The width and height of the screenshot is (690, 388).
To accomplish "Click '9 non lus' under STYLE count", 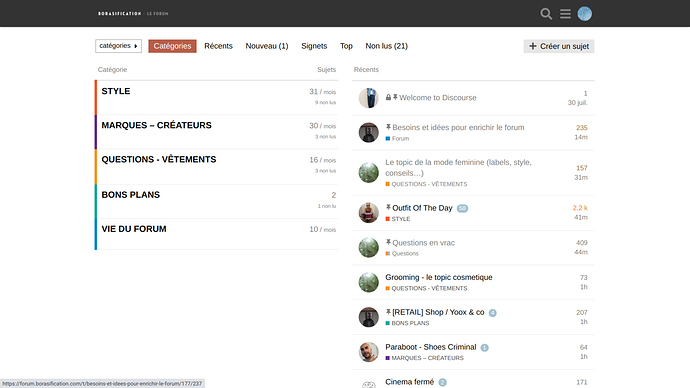I will click(x=325, y=102).
